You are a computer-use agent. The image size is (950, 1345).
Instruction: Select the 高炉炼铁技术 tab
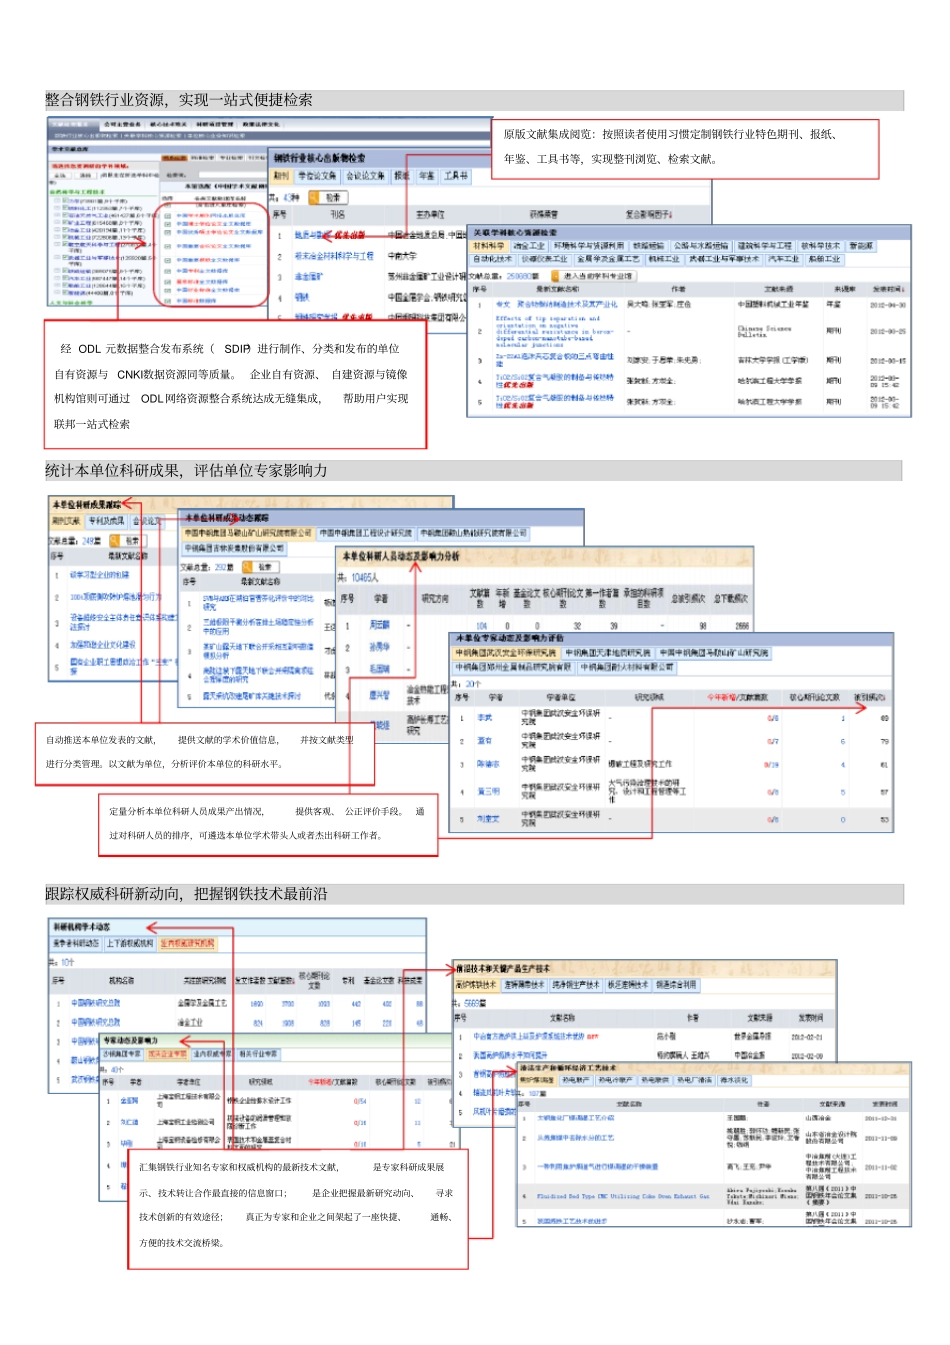coord(475,985)
